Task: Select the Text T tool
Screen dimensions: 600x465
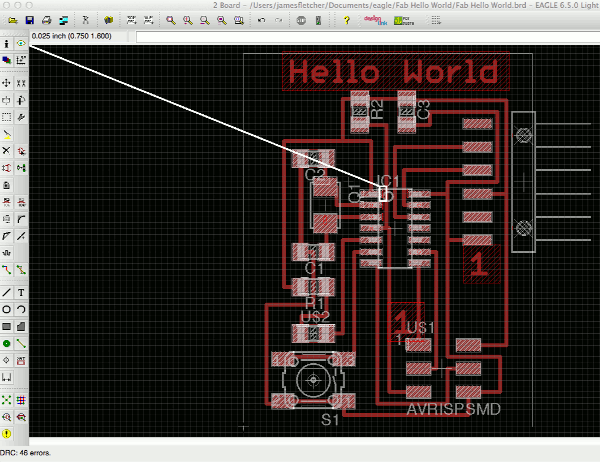Action: 21,293
